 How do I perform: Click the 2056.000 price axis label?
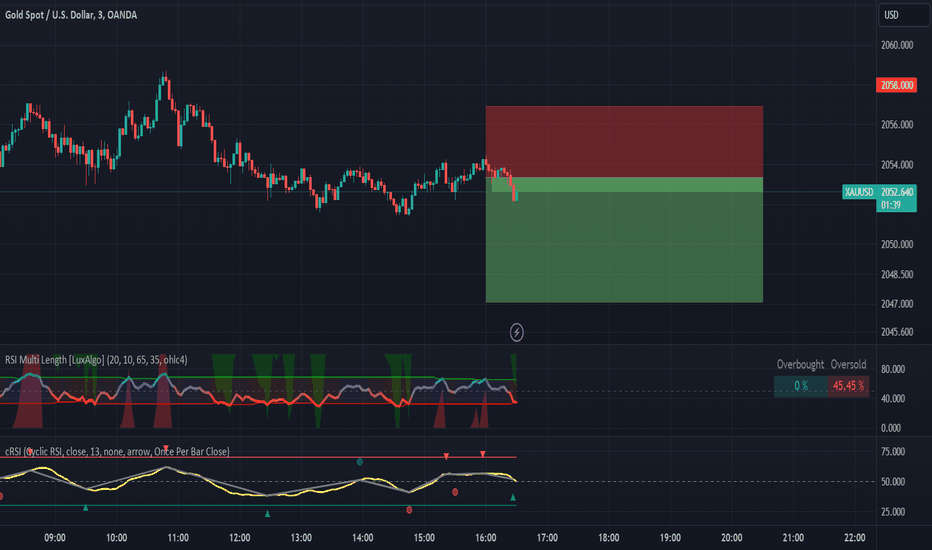click(897, 124)
